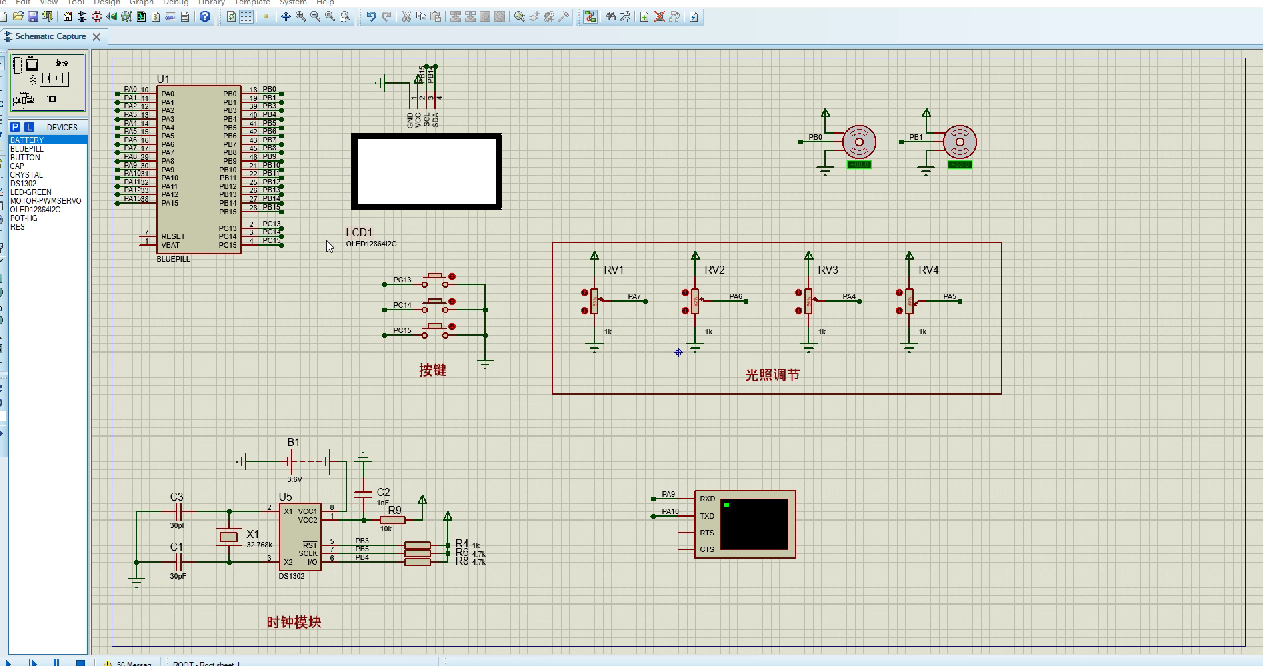
Task: Click the stop simulation square button
Action: (80, 662)
